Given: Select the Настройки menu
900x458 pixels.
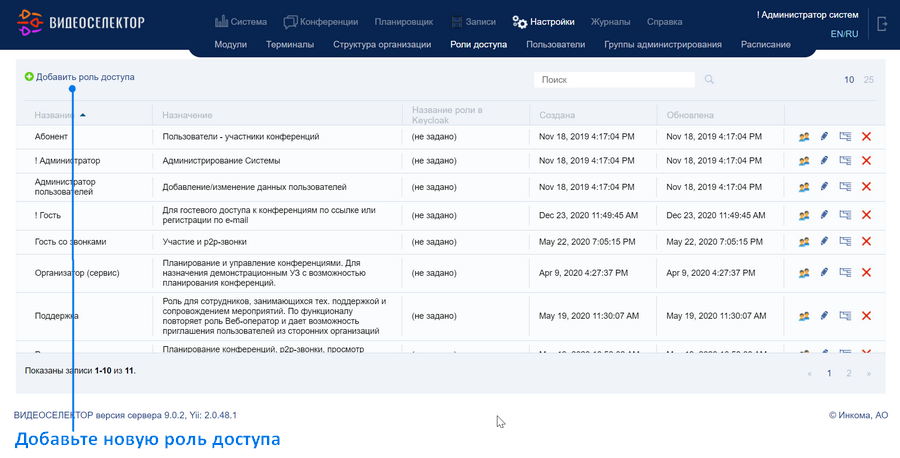Looking at the screenshot, I should point(543,22).
